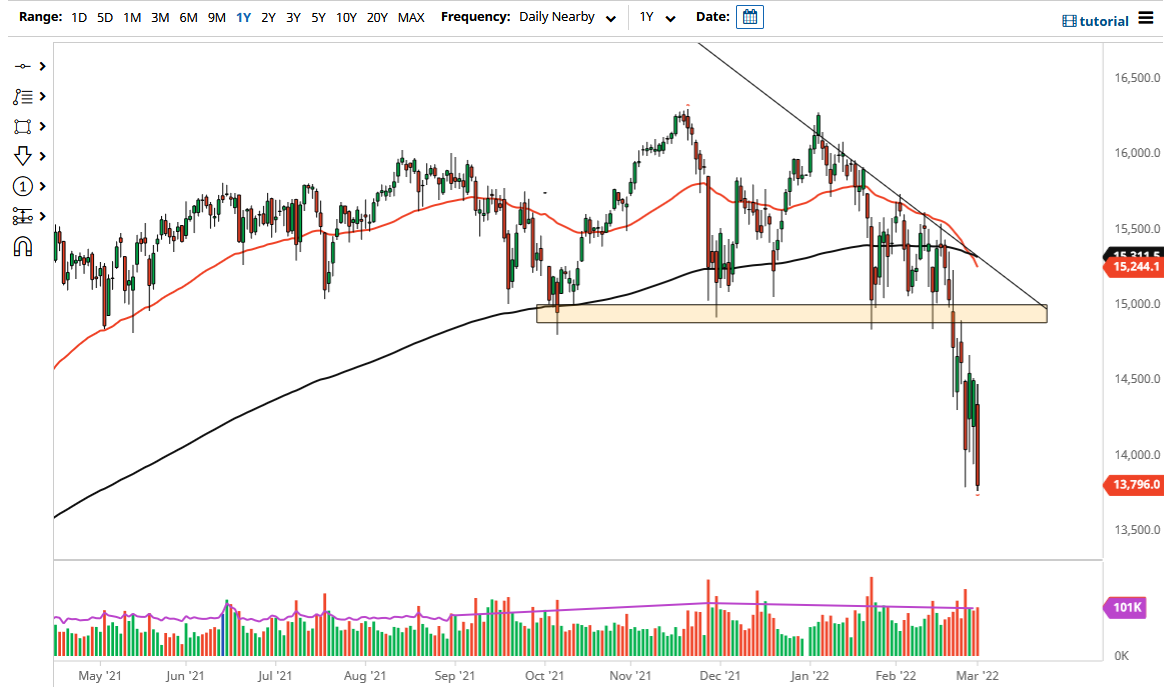Expand the arrow tool options chevron

[40, 156]
